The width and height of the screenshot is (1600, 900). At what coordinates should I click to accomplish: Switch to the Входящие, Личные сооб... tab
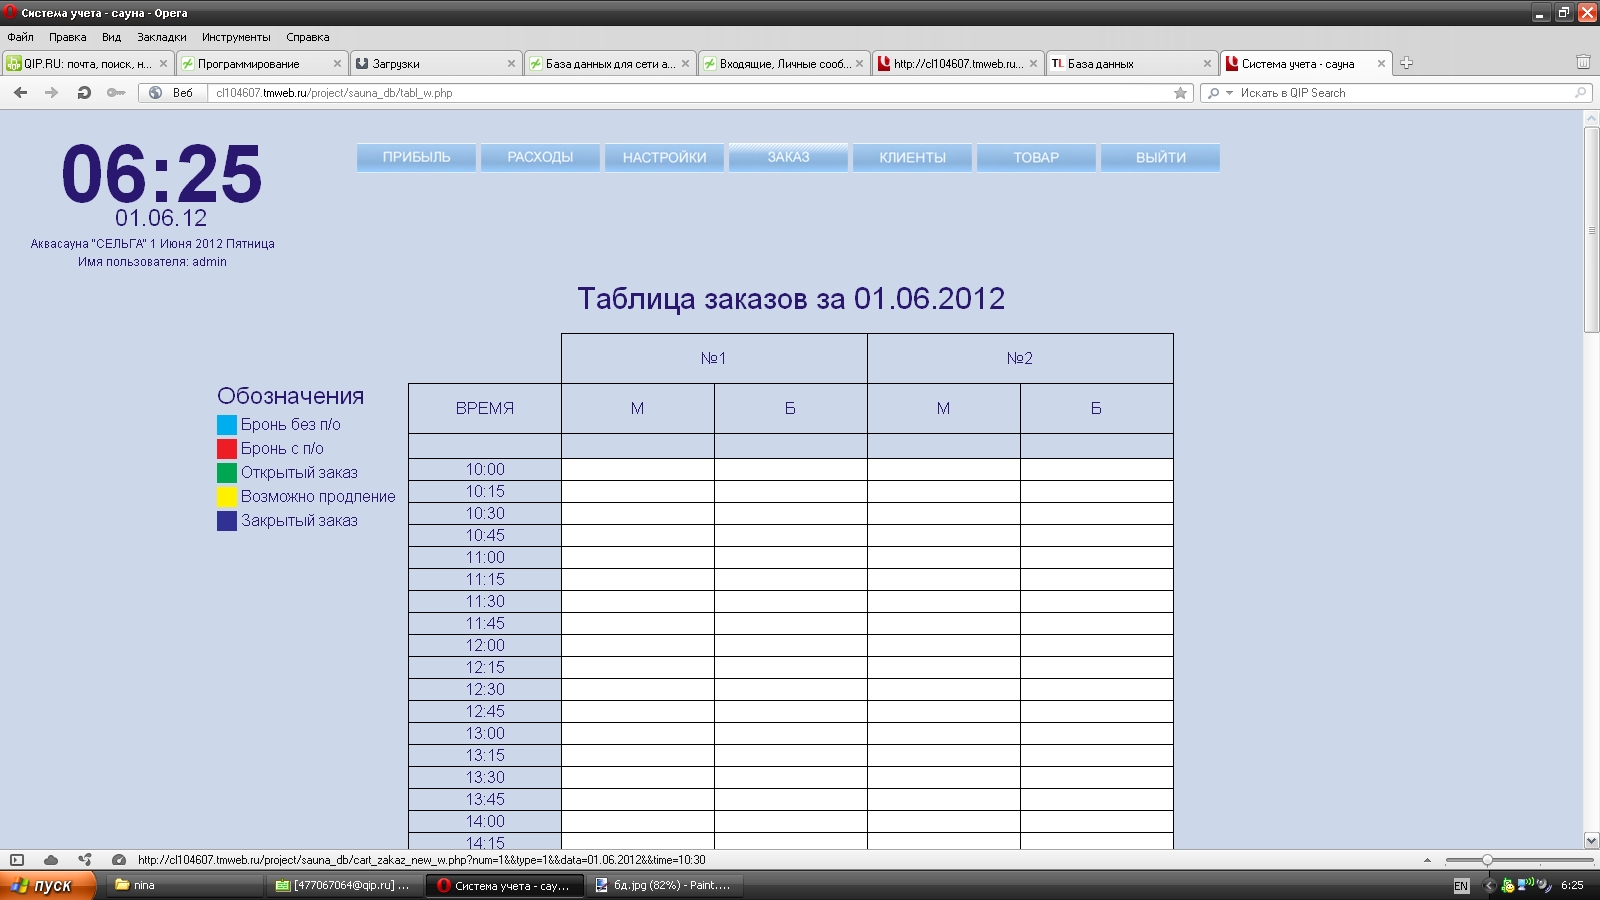pos(783,63)
